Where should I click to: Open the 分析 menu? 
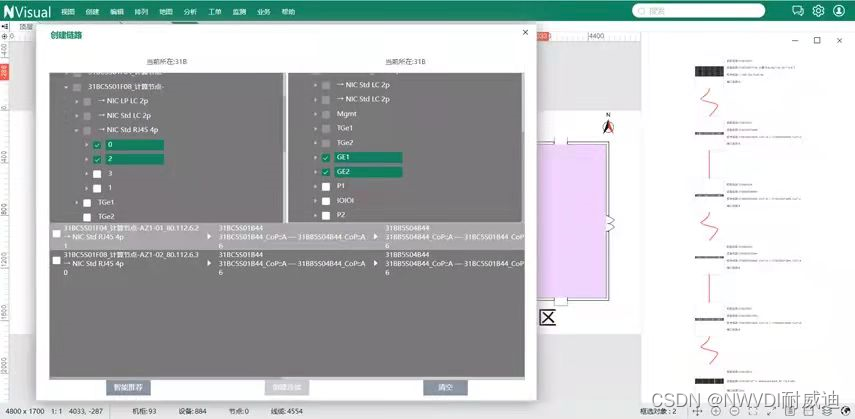click(190, 11)
